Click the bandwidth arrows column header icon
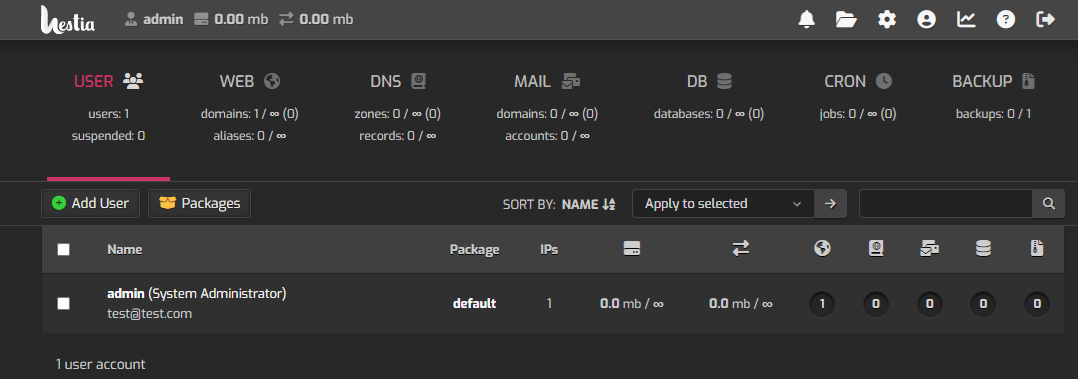The image size is (1078, 379). point(740,249)
